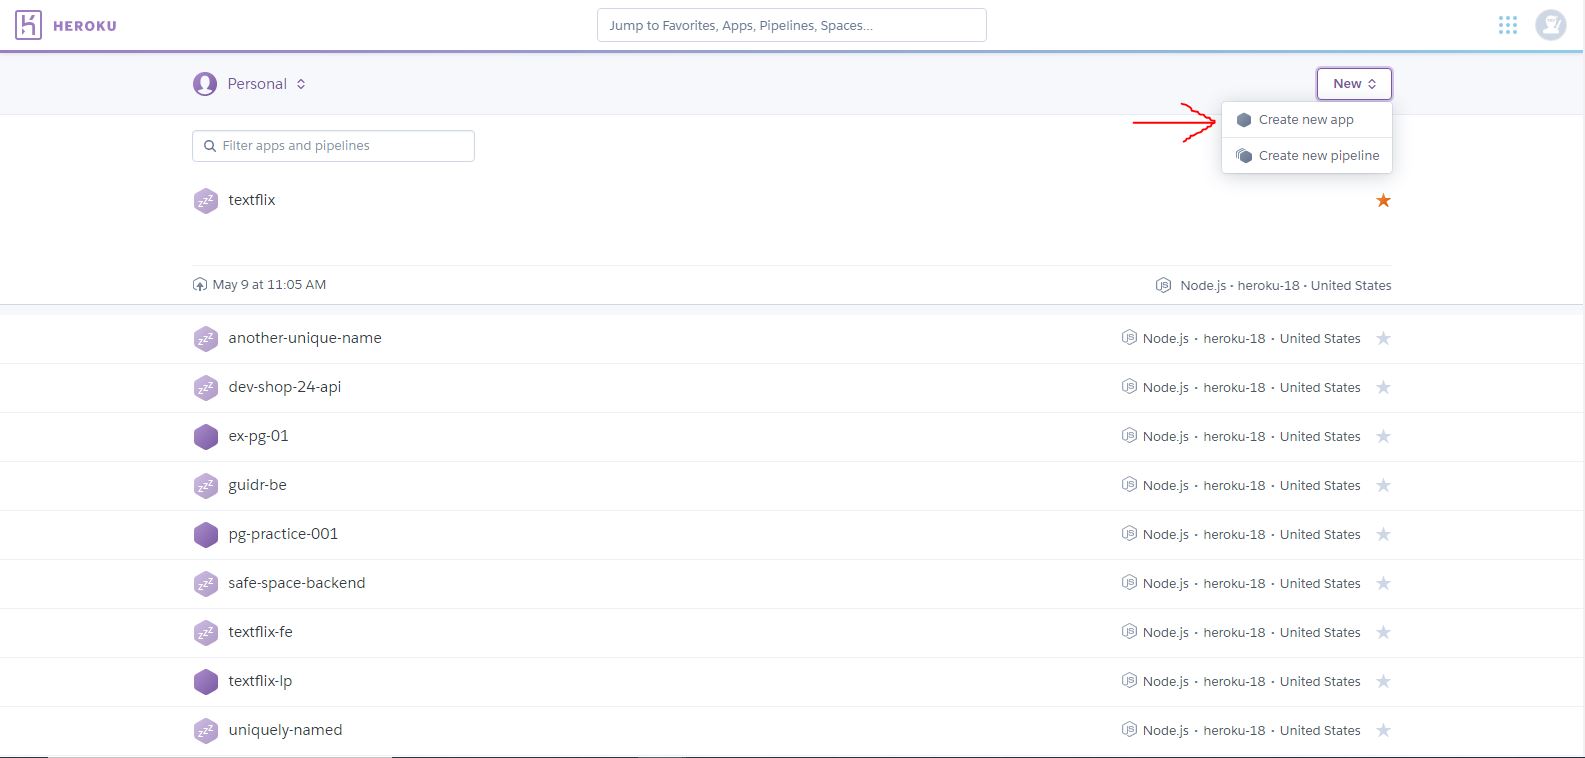
Task: Favorite the ex-pg-01 app star
Action: pyautogui.click(x=1383, y=437)
